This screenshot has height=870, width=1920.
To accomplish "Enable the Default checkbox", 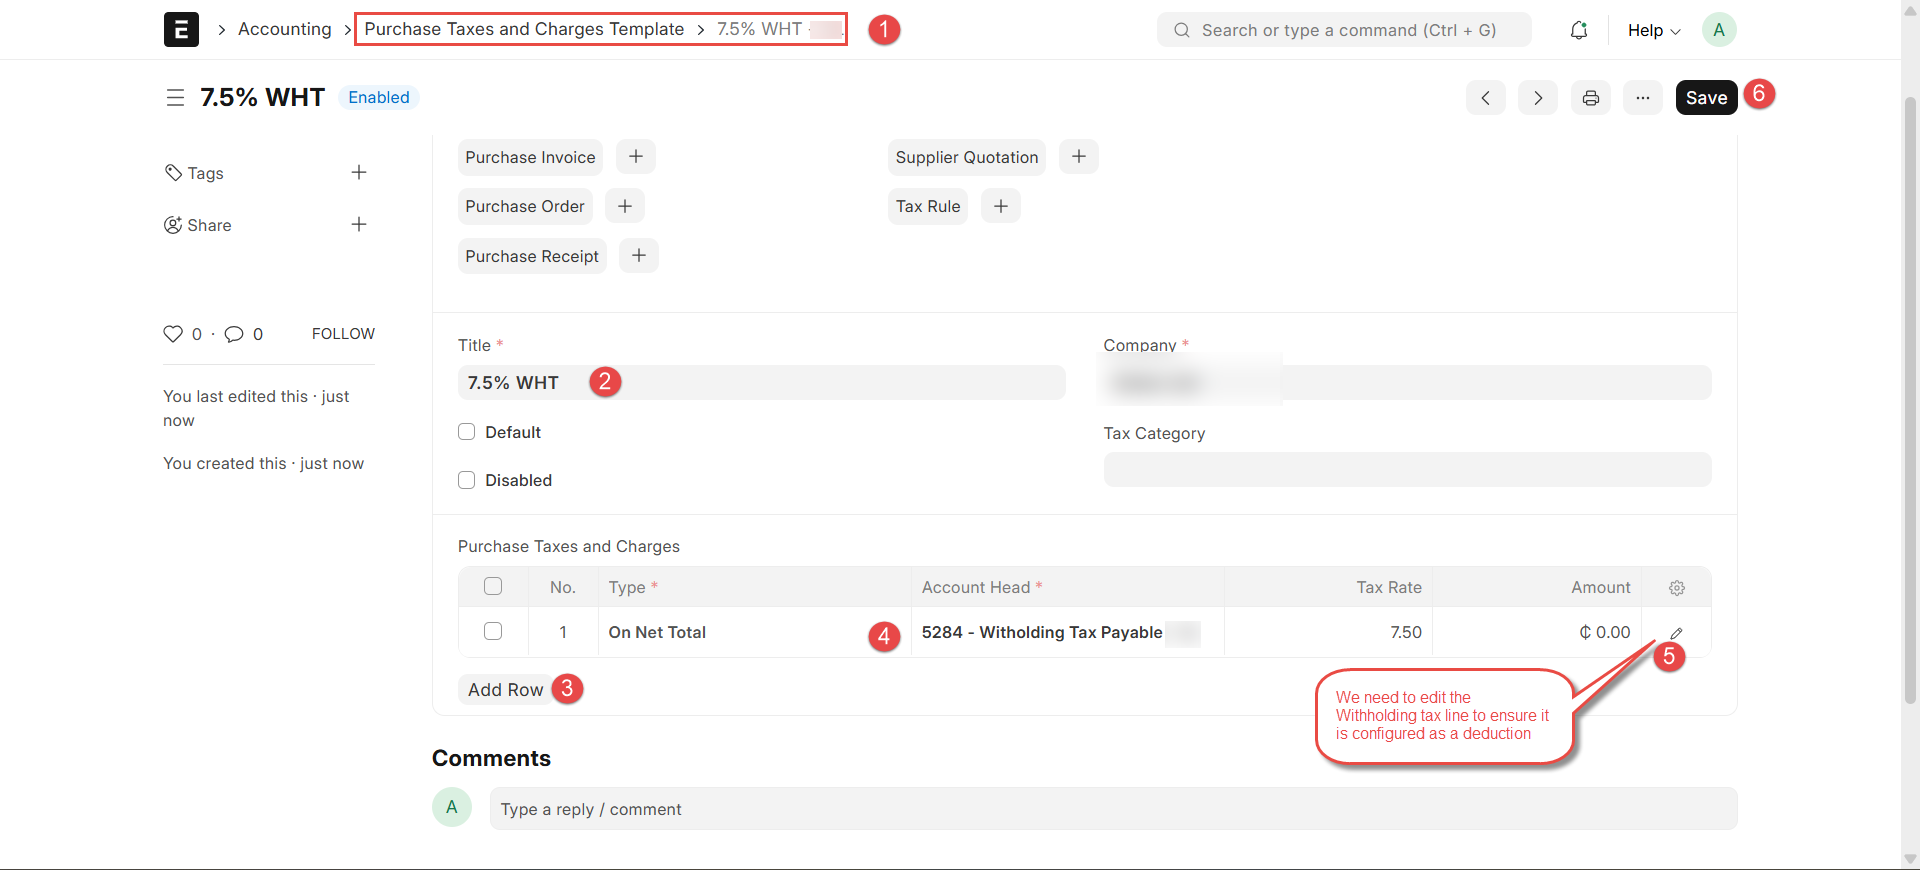I will (467, 432).
